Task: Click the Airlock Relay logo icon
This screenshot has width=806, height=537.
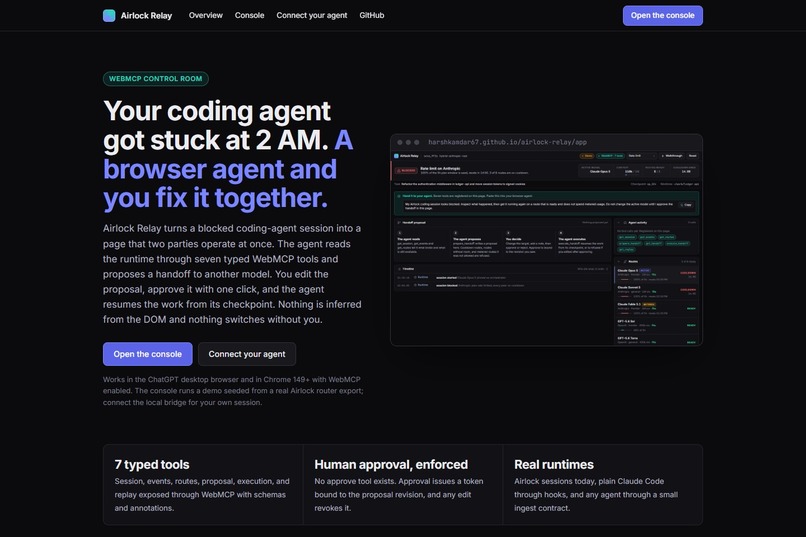Action: pyautogui.click(x=109, y=15)
